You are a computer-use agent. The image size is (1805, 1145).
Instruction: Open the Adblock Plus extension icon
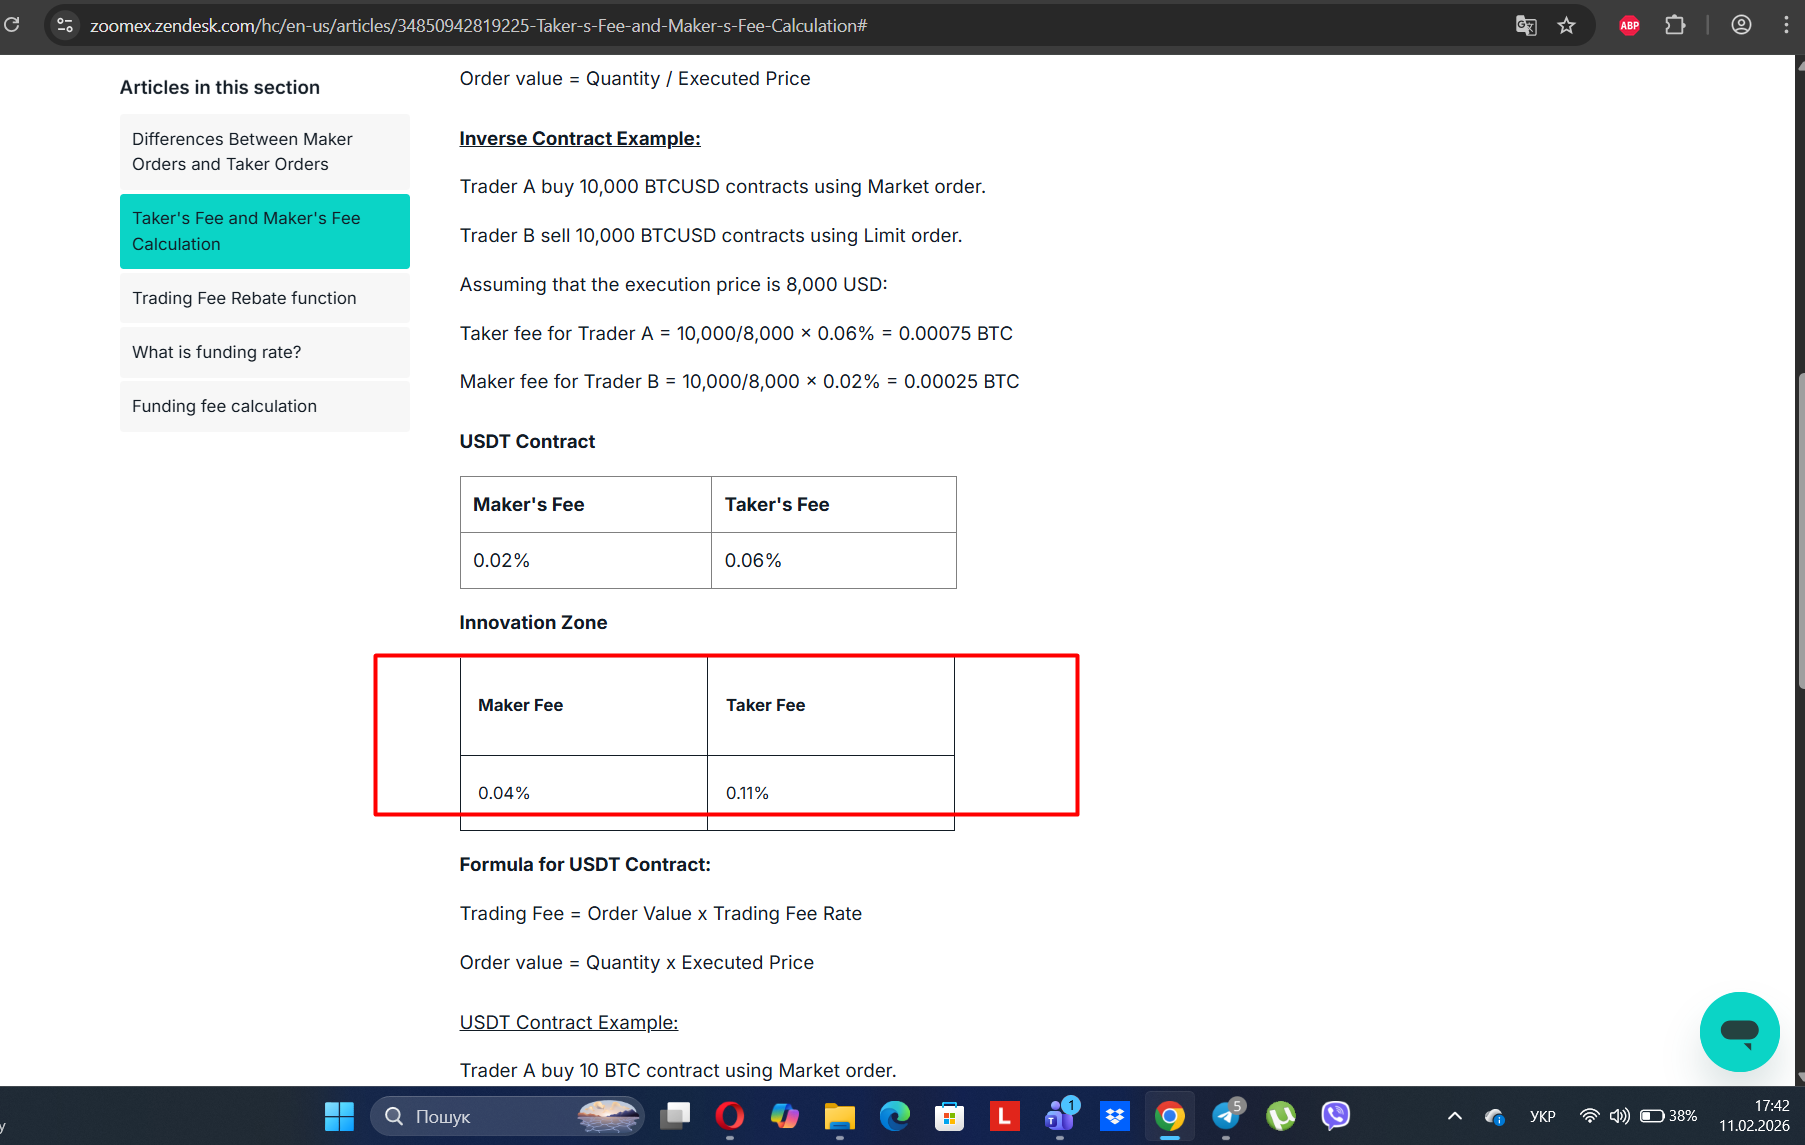pos(1629,25)
